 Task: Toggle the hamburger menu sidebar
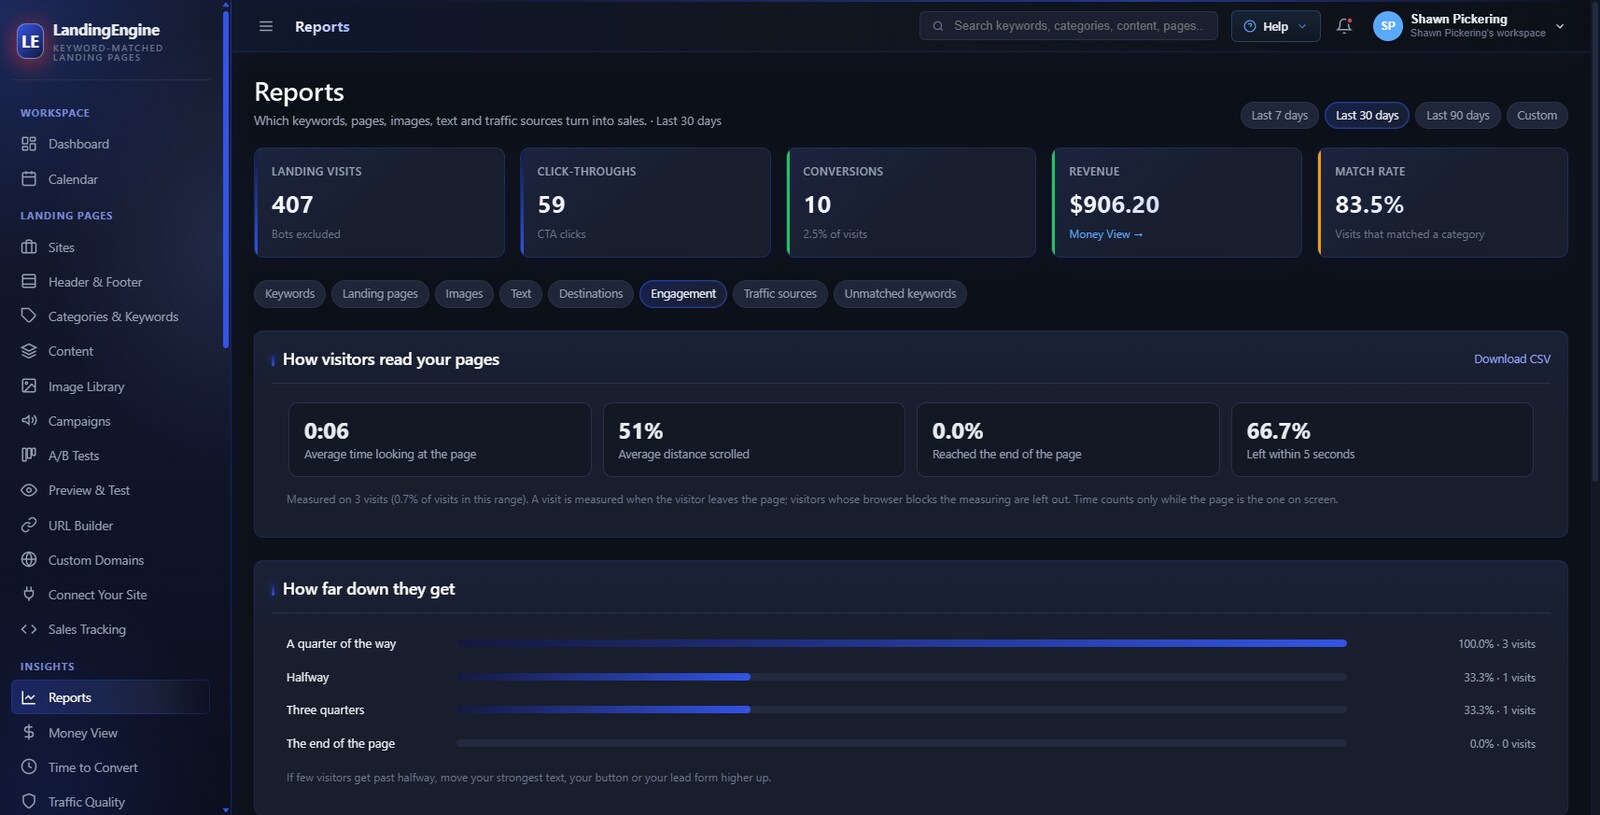pyautogui.click(x=266, y=26)
